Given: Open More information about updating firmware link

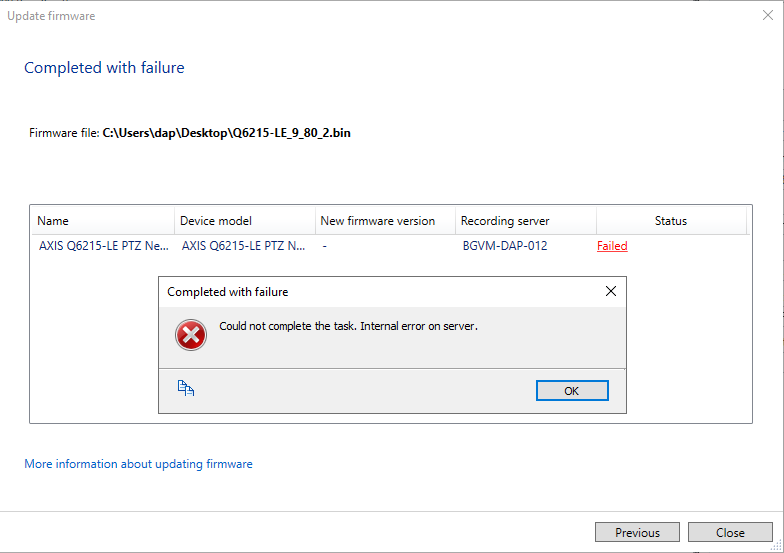Looking at the screenshot, I should [138, 464].
